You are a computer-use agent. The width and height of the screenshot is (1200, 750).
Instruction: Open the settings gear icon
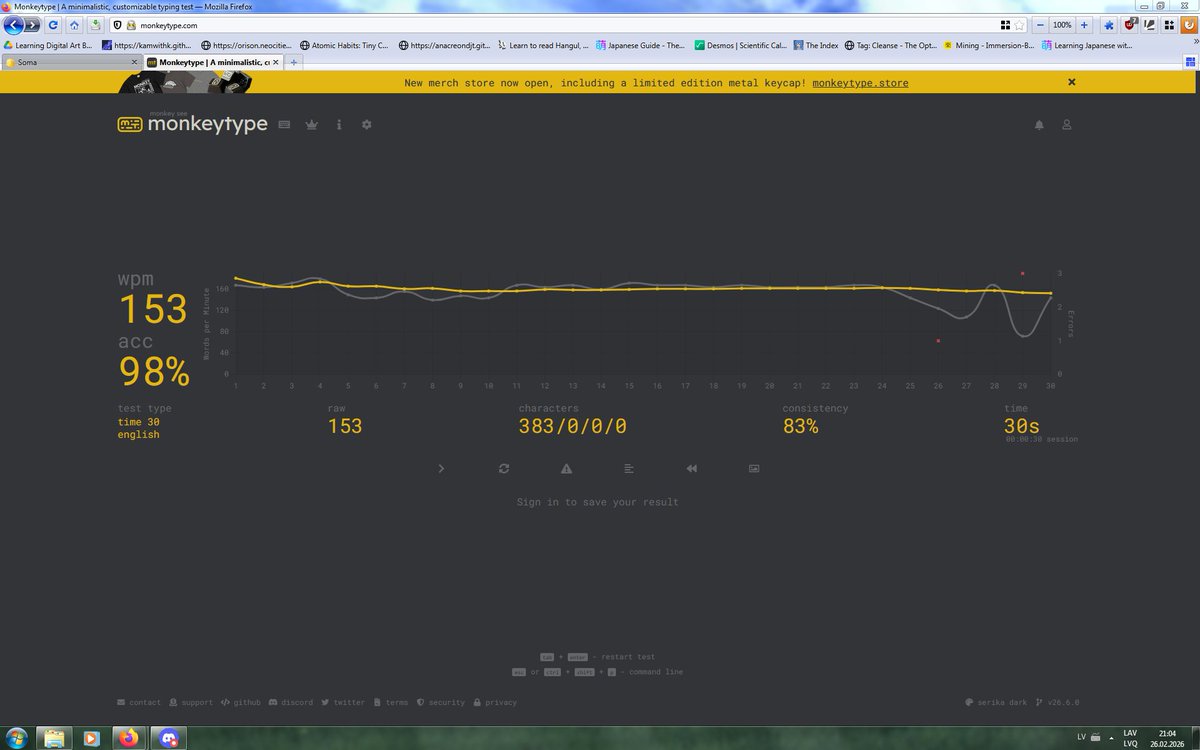point(366,125)
